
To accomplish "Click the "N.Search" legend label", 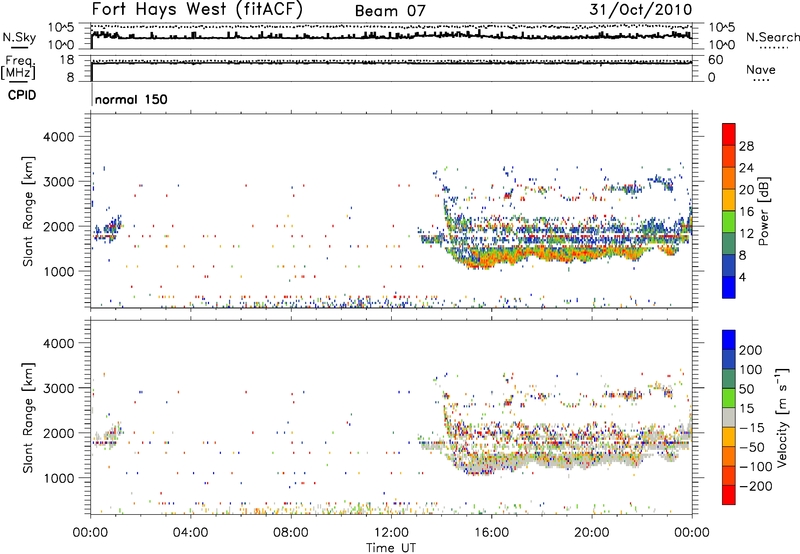I will (772, 37).
